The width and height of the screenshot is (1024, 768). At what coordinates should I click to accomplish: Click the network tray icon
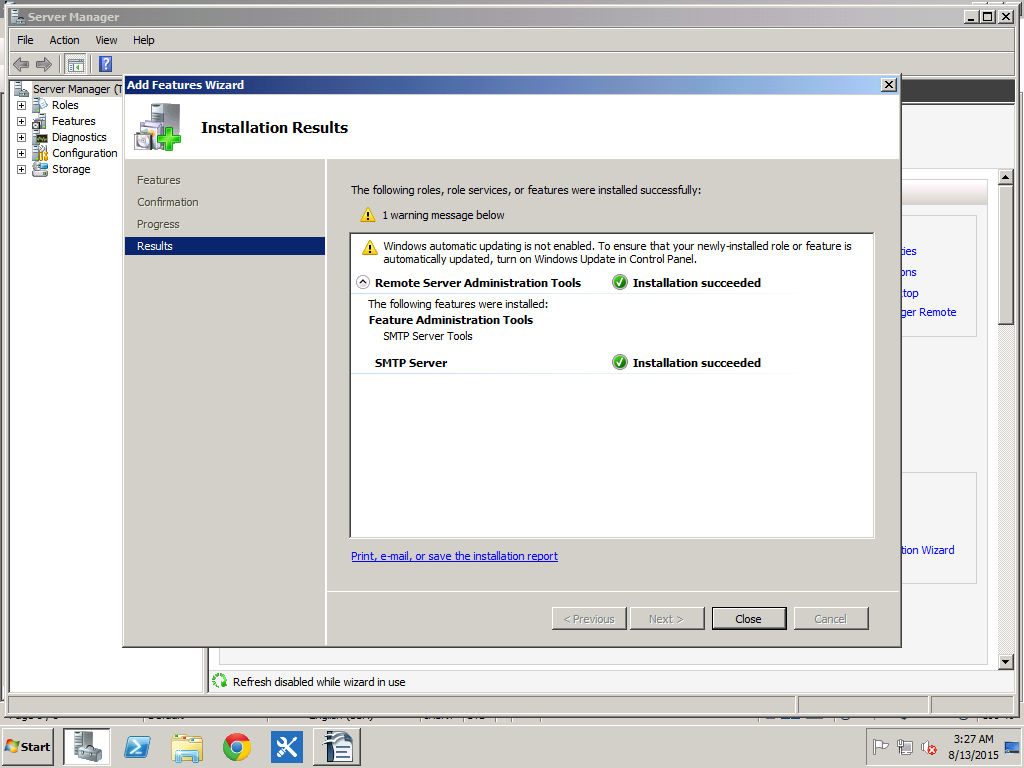(904, 746)
